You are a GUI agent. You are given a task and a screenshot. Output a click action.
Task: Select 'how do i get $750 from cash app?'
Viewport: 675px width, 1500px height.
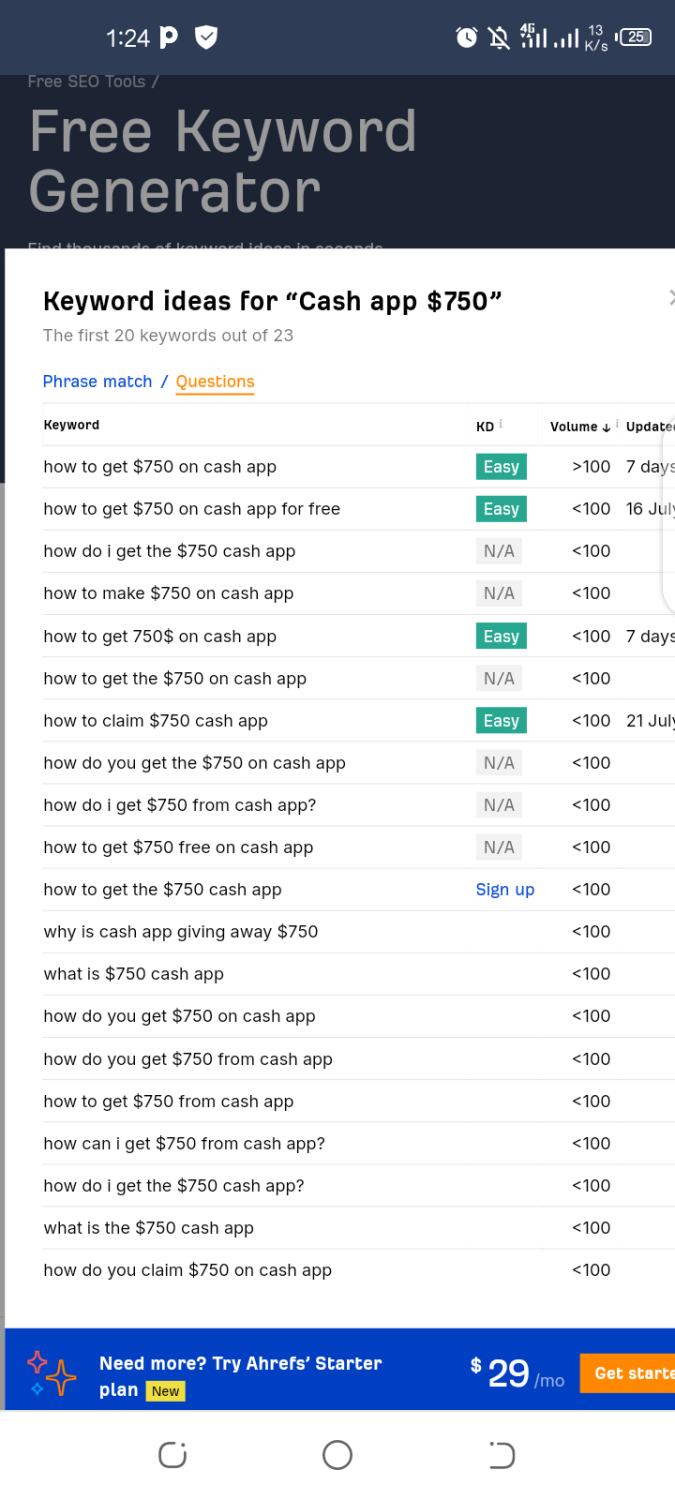pos(180,805)
